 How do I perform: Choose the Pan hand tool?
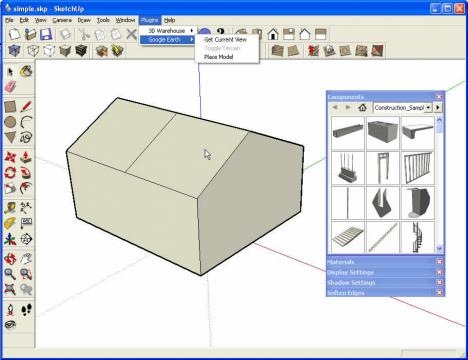click(26, 259)
